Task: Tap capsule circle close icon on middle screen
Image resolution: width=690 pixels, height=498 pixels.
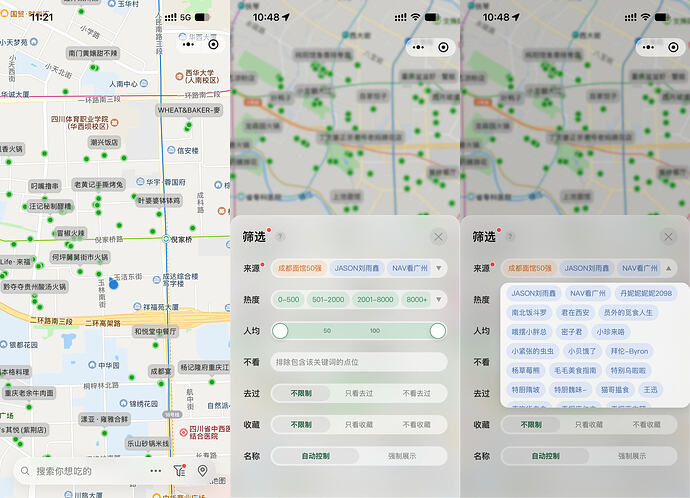Action: 443,47
